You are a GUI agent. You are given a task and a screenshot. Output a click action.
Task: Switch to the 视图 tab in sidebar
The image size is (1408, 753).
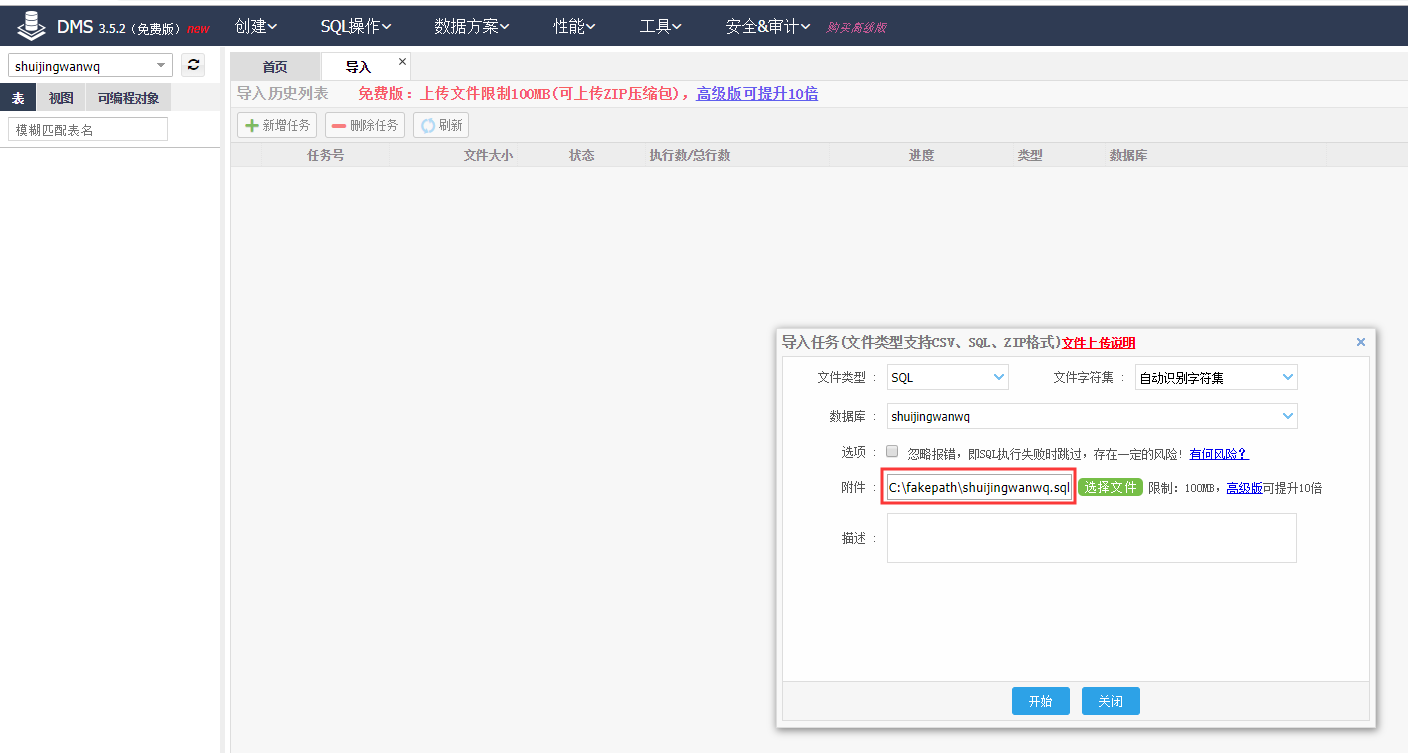click(x=61, y=98)
